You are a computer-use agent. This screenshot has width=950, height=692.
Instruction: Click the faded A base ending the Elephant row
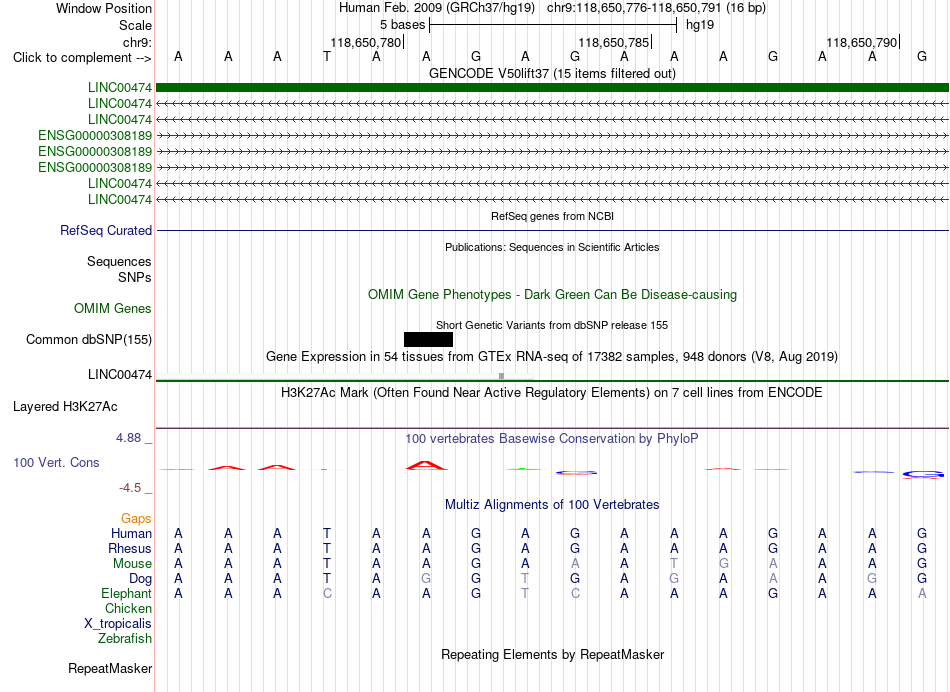(x=922, y=594)
